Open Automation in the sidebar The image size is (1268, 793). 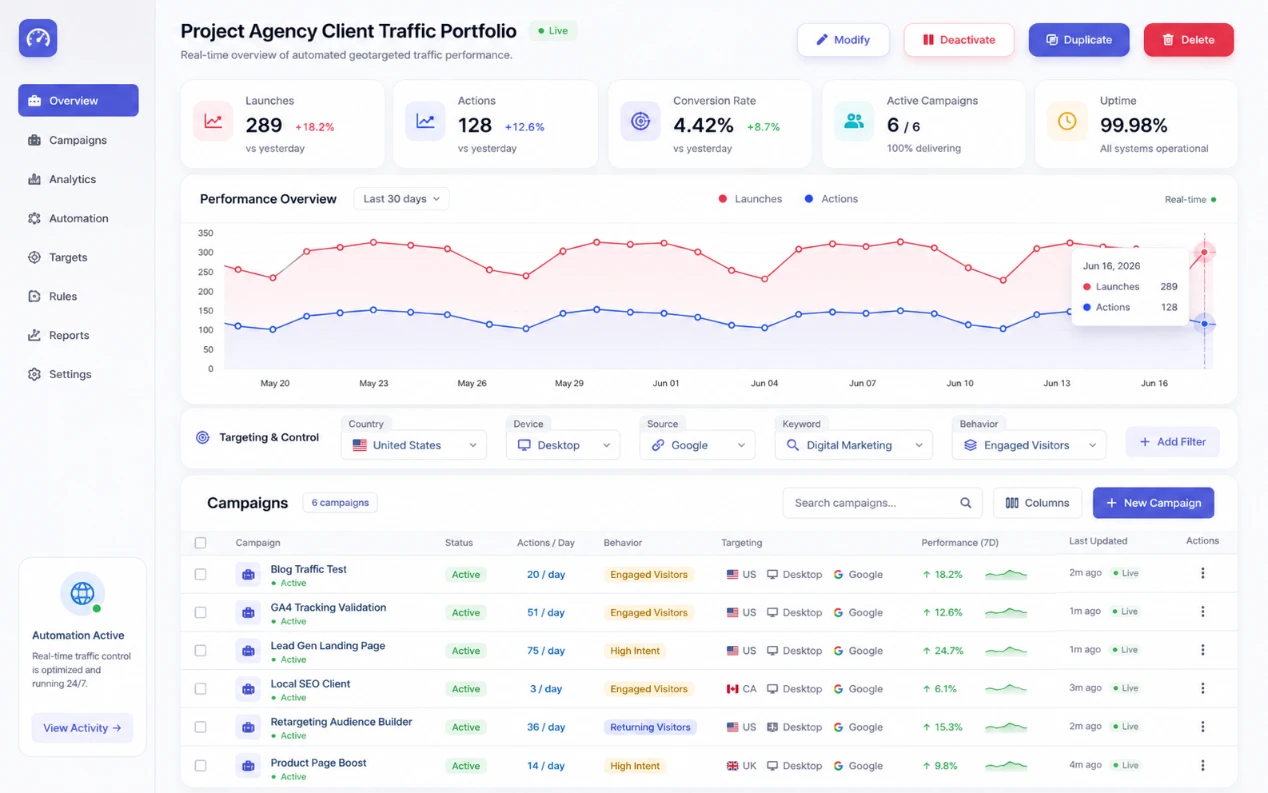(78, 218)
